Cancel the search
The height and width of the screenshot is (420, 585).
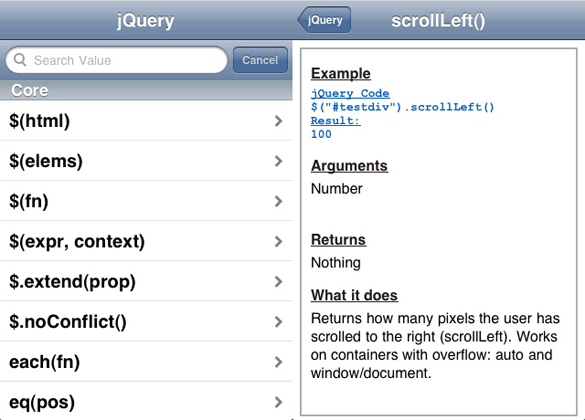click(260, 60)
